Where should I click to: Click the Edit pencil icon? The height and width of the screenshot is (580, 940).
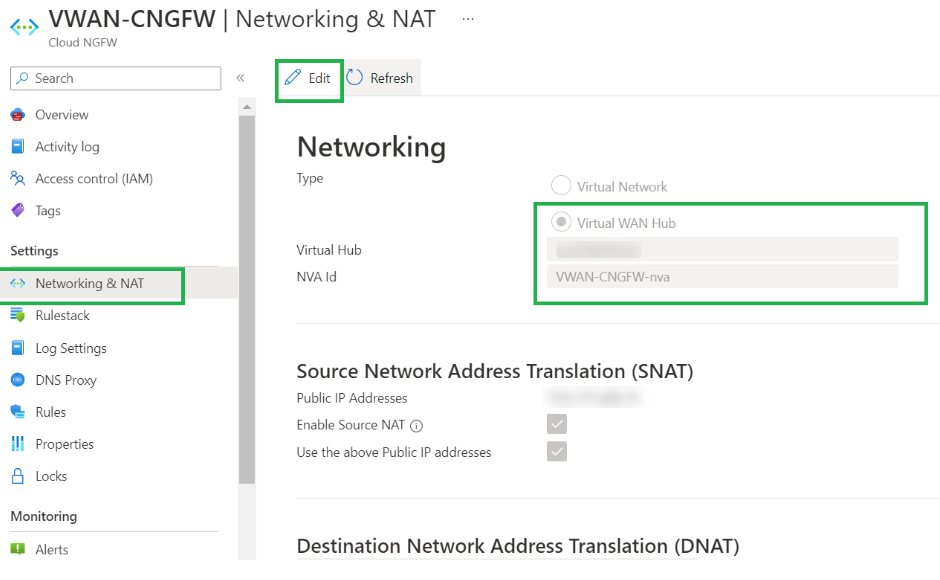coord(293,78)
